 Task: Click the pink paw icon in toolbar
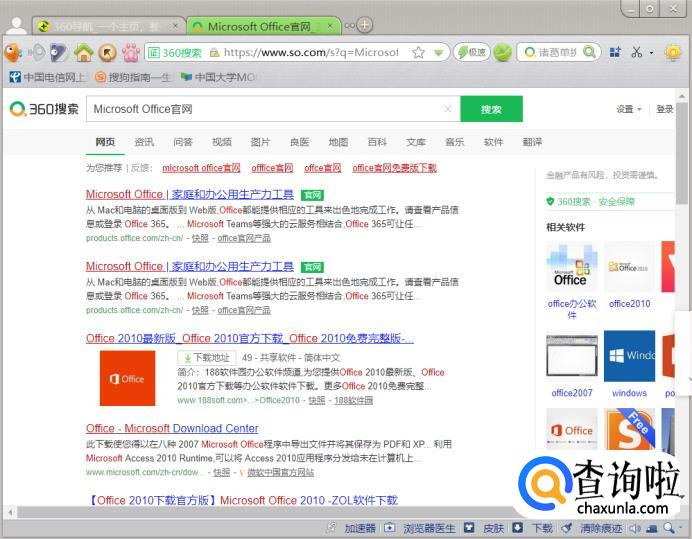pos(131,53)
